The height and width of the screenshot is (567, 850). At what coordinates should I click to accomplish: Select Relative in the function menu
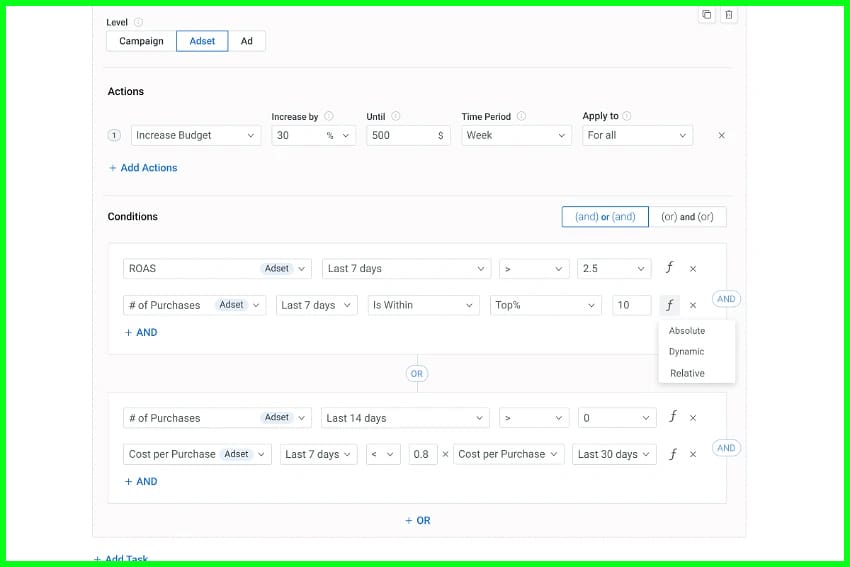687,373
